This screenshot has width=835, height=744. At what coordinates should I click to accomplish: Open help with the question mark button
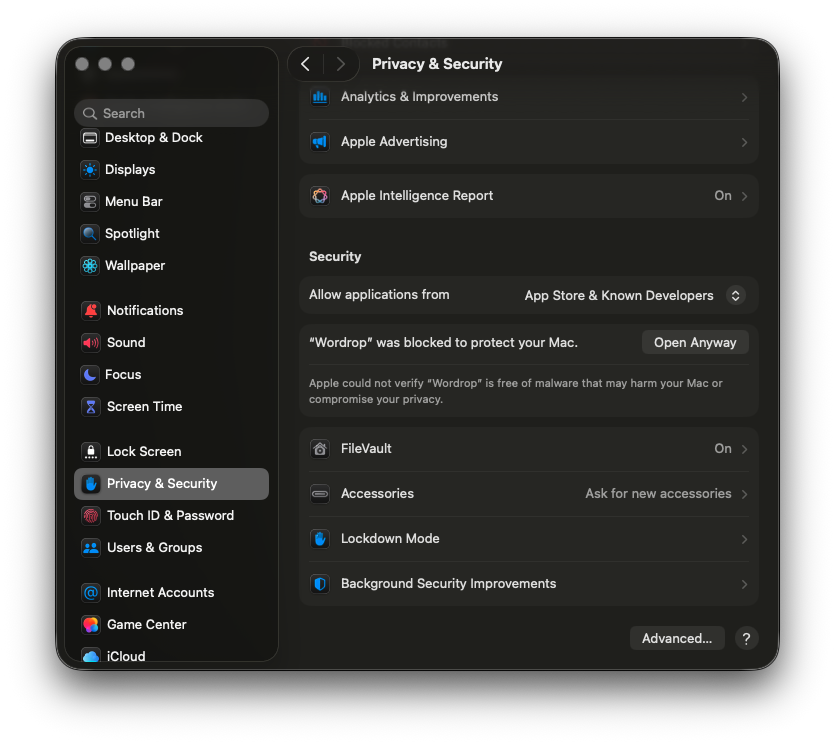746,638
